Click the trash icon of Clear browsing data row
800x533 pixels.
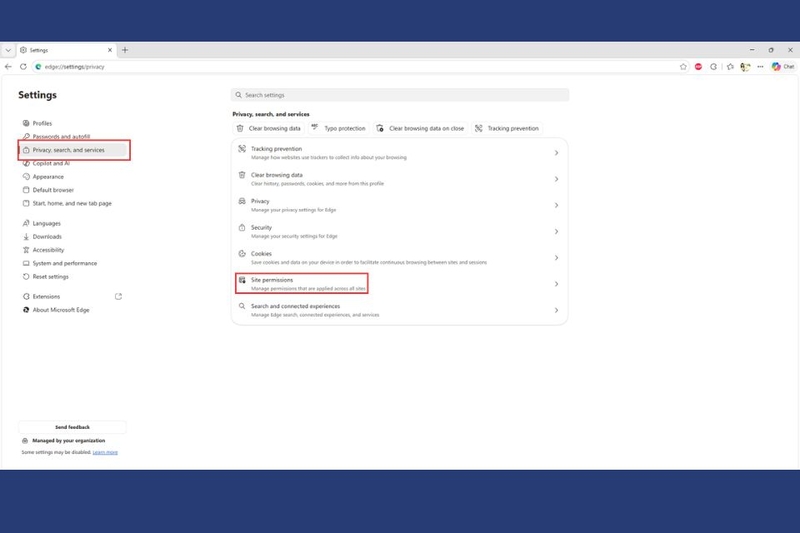click(x=242, y=175)
